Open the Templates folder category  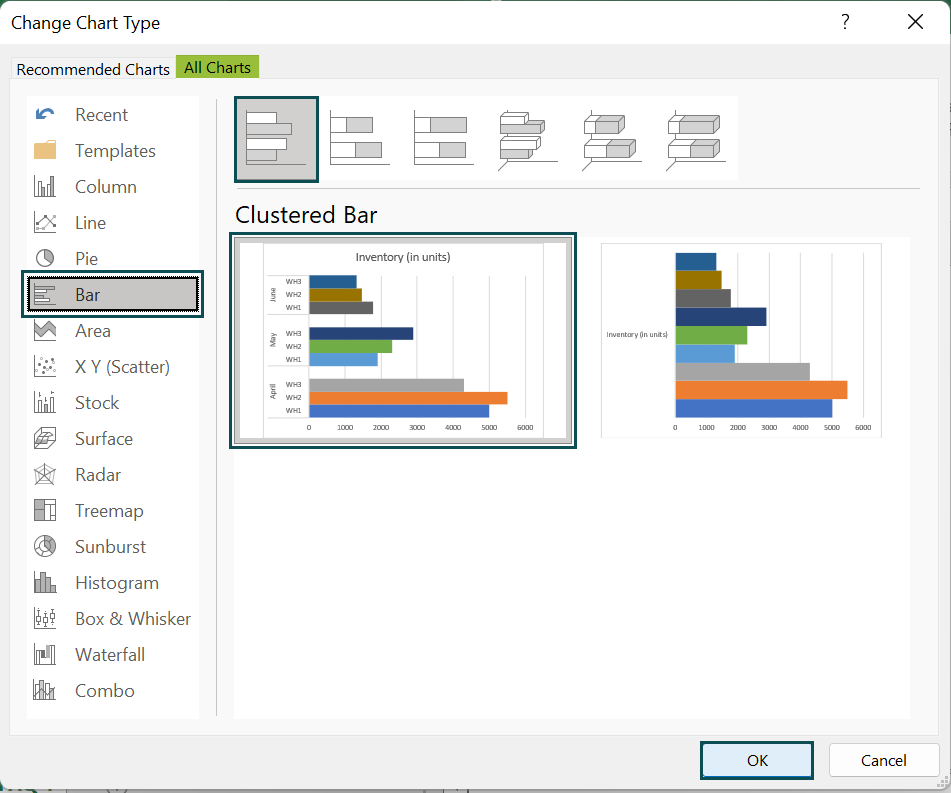point(113,150)
